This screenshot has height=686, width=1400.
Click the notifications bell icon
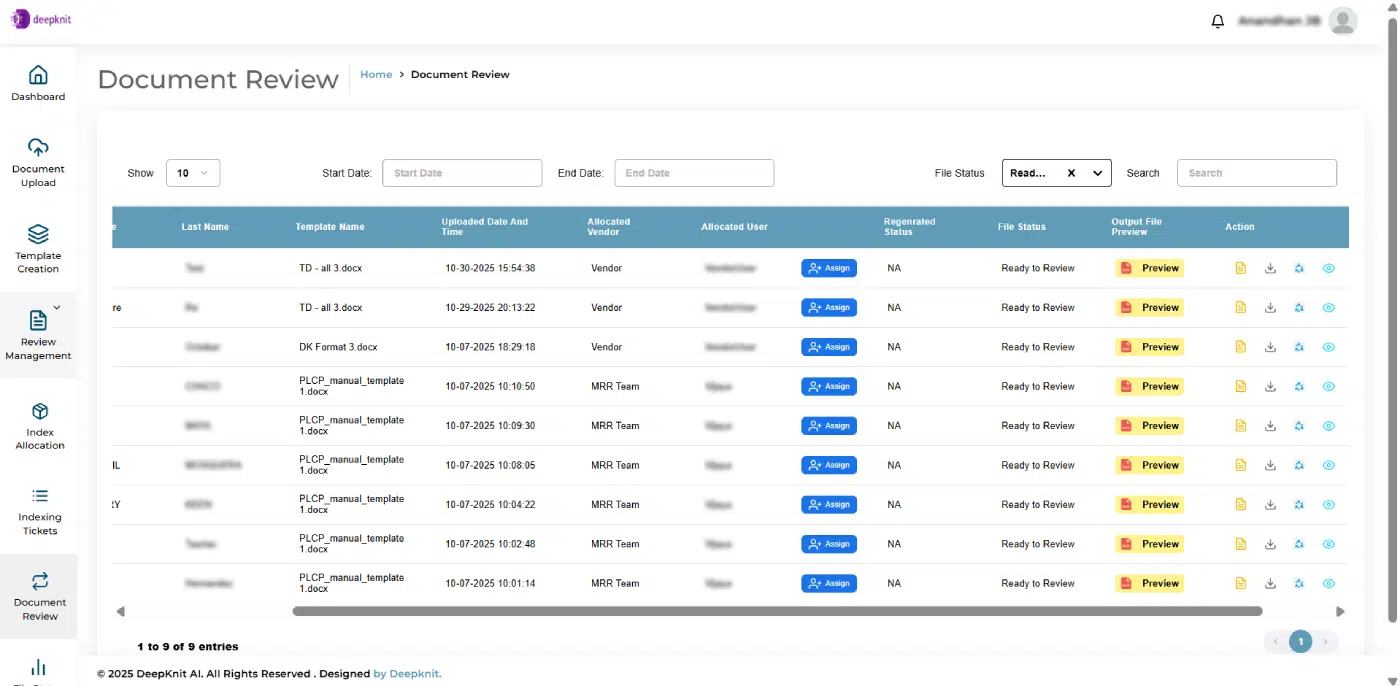1217,20
